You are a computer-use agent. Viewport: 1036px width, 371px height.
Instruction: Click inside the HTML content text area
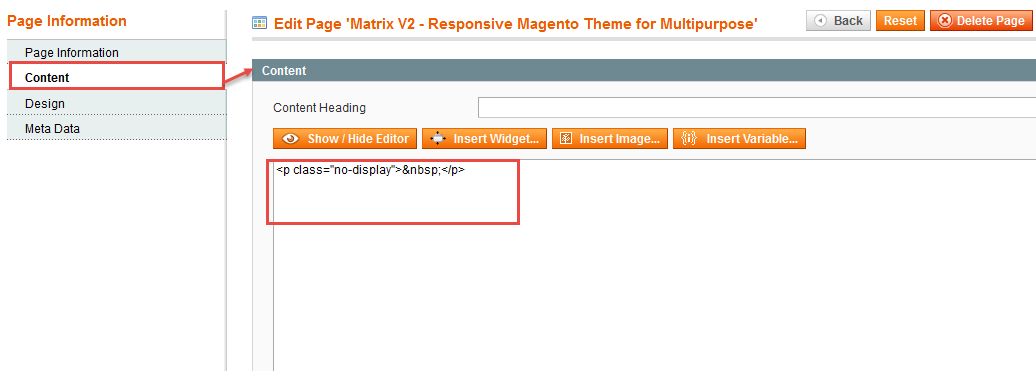pos(654,264)
